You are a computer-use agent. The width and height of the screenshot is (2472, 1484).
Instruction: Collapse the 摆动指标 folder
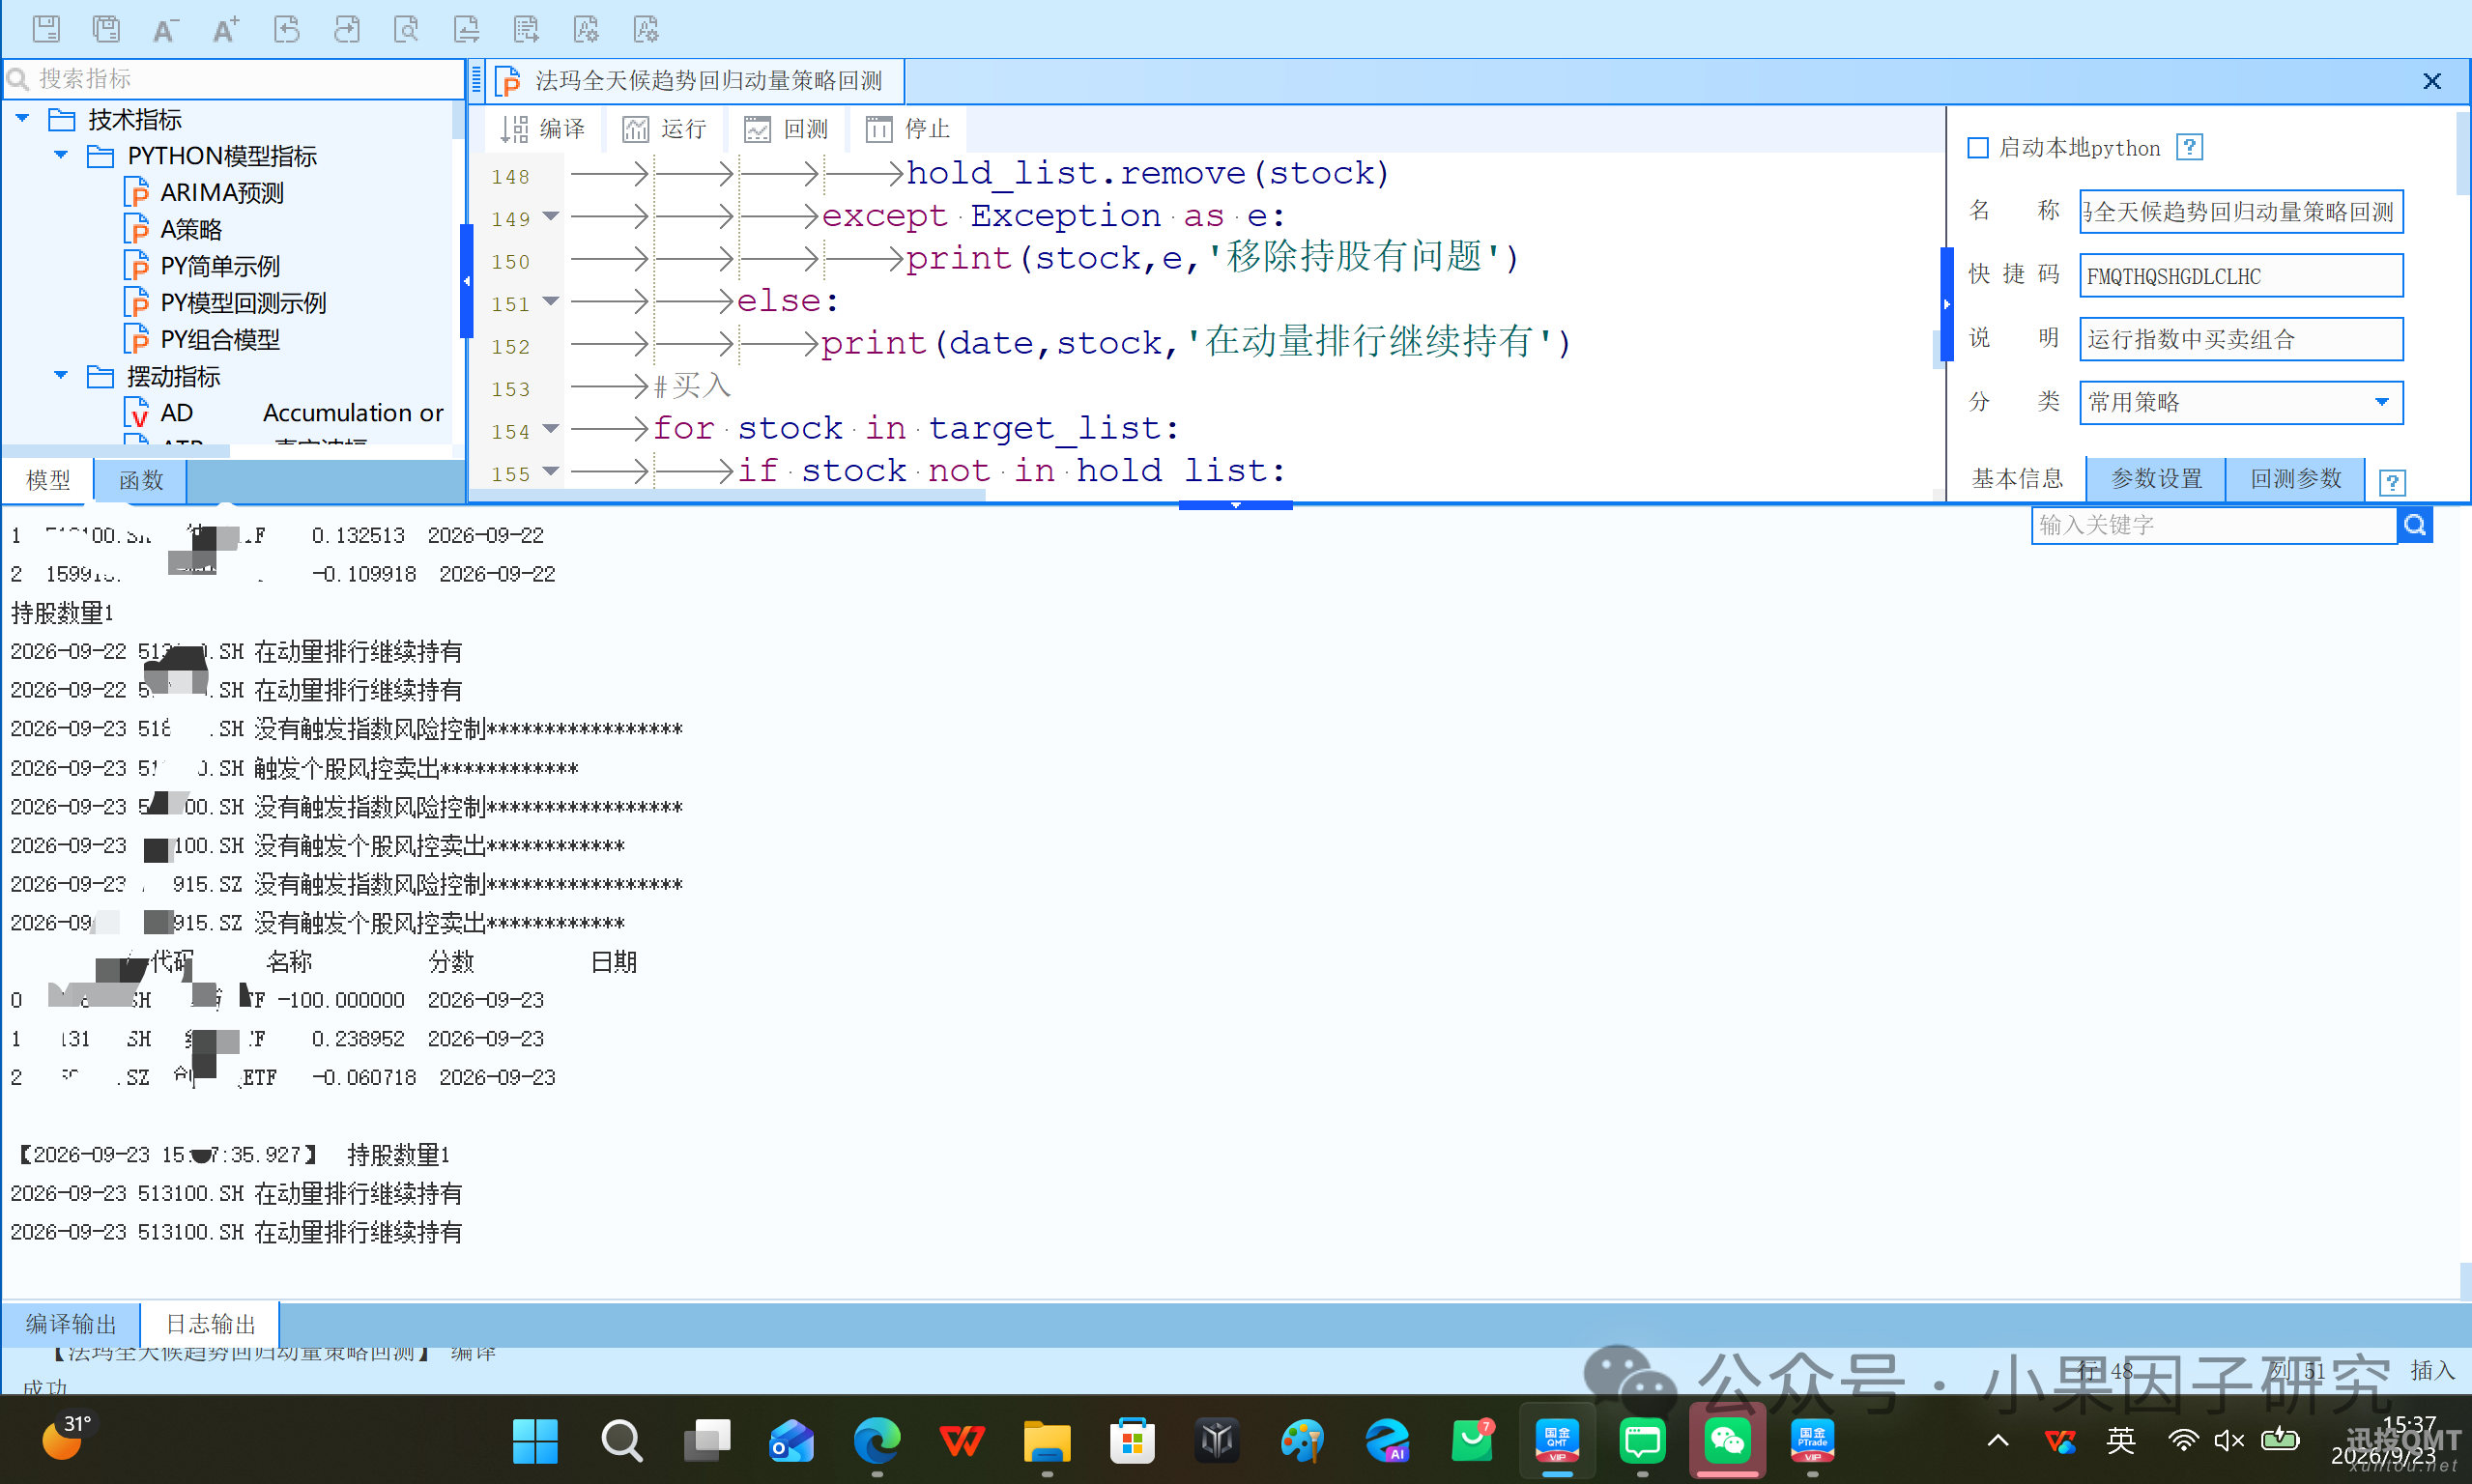coord(61,376)
